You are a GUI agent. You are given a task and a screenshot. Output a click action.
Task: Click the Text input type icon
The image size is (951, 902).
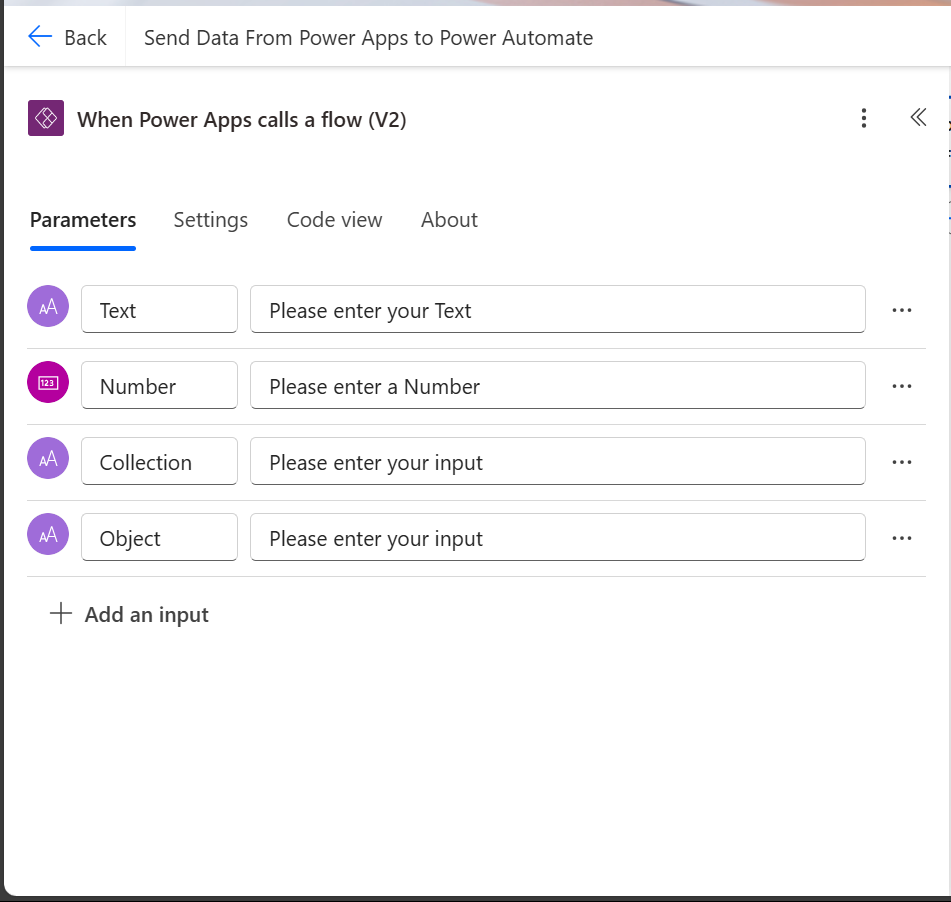[x=48, y=306]
